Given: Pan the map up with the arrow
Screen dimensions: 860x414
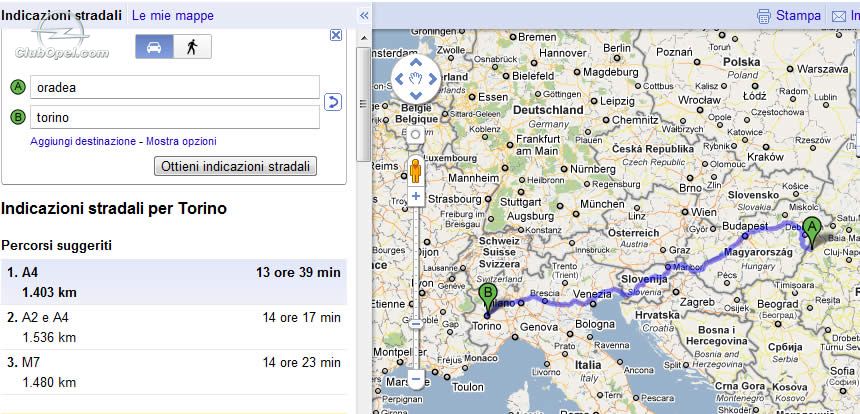Looking at the screenshot, I should [416, 61].
